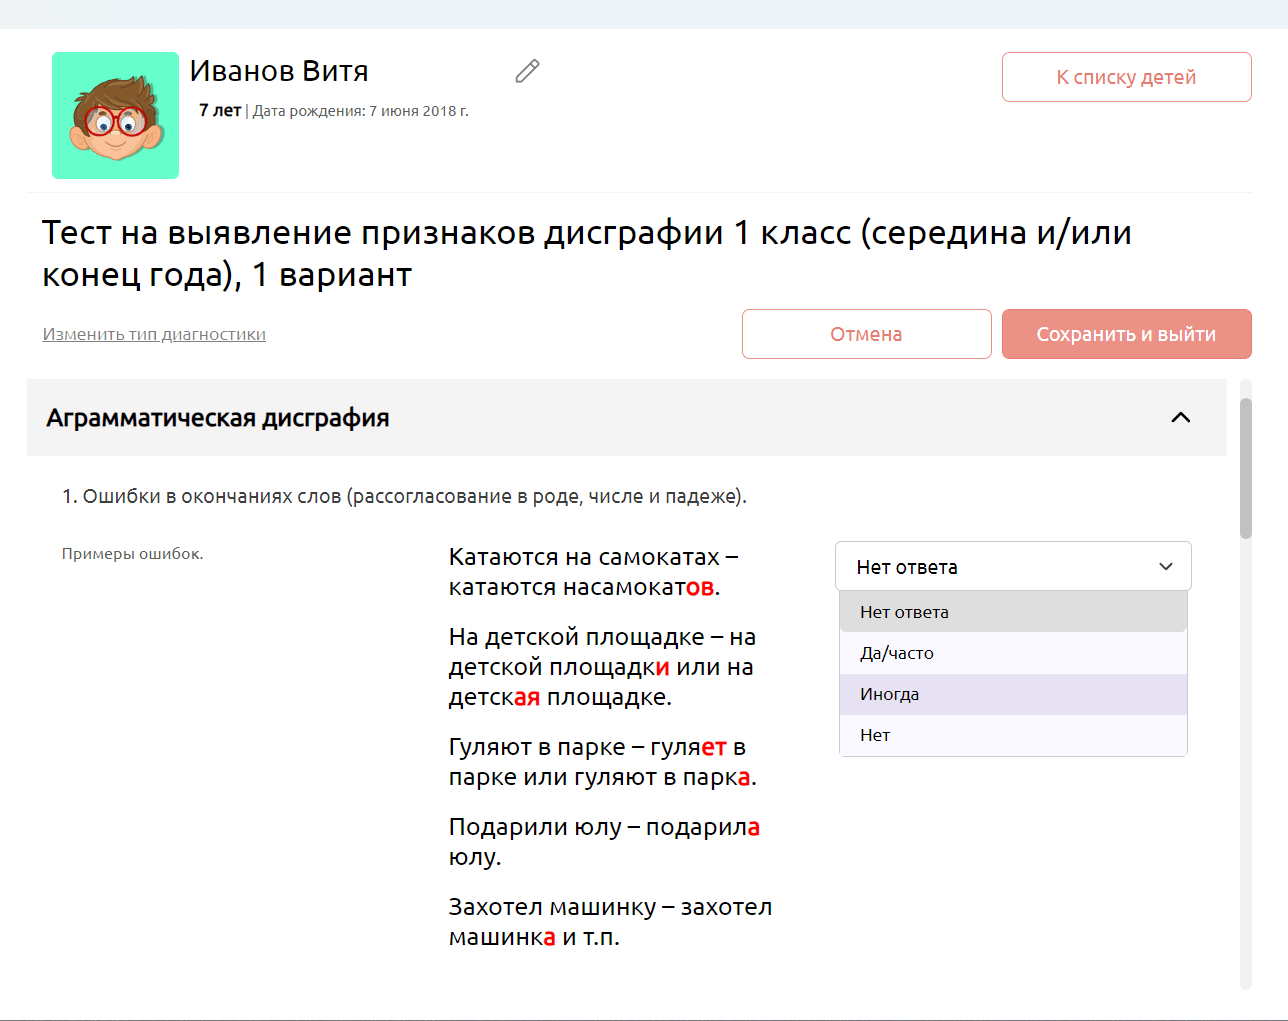Click «Сохранить и выйти» button

(1126, 334)
